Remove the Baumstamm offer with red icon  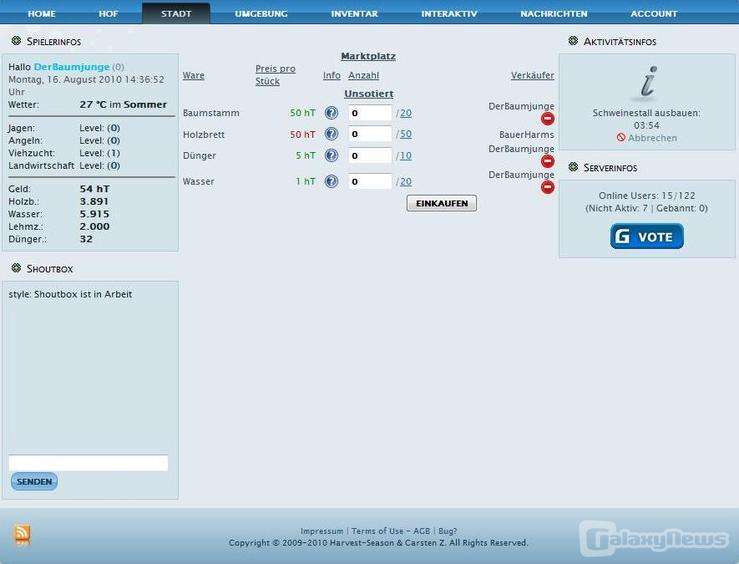547,119
